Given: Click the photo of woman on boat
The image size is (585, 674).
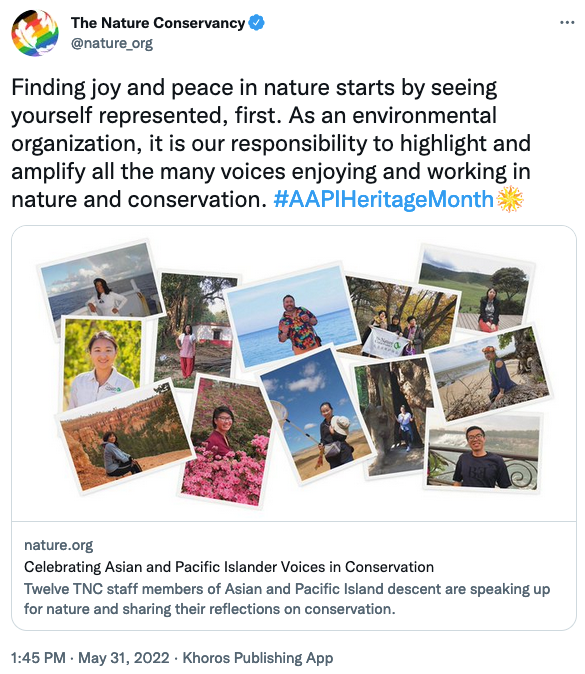Looking at the screenshot, I should tap(101, 282).
